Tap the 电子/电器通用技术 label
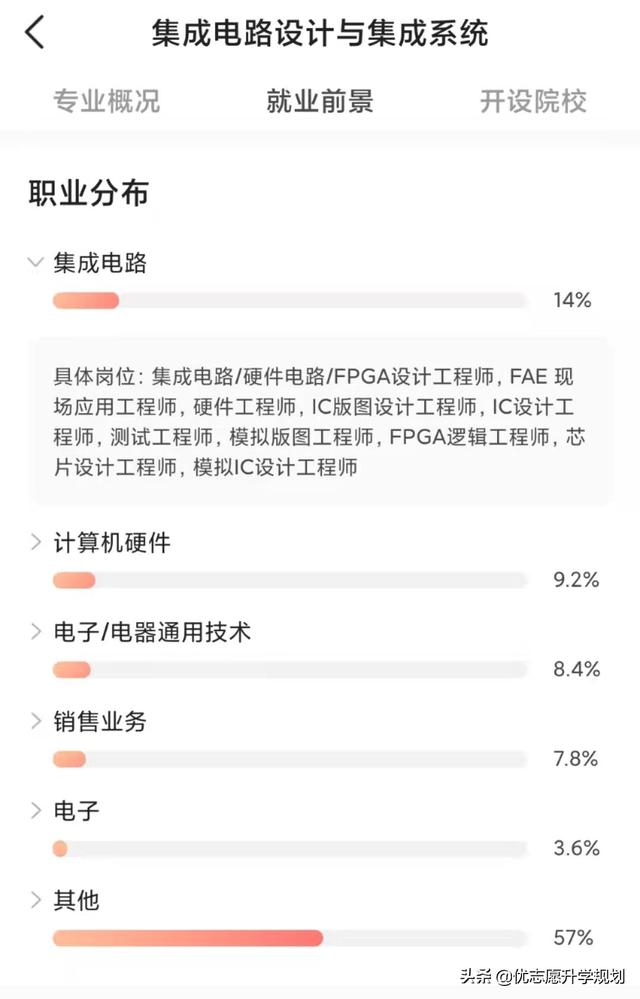The image size is (640, 999). (152, 632)
